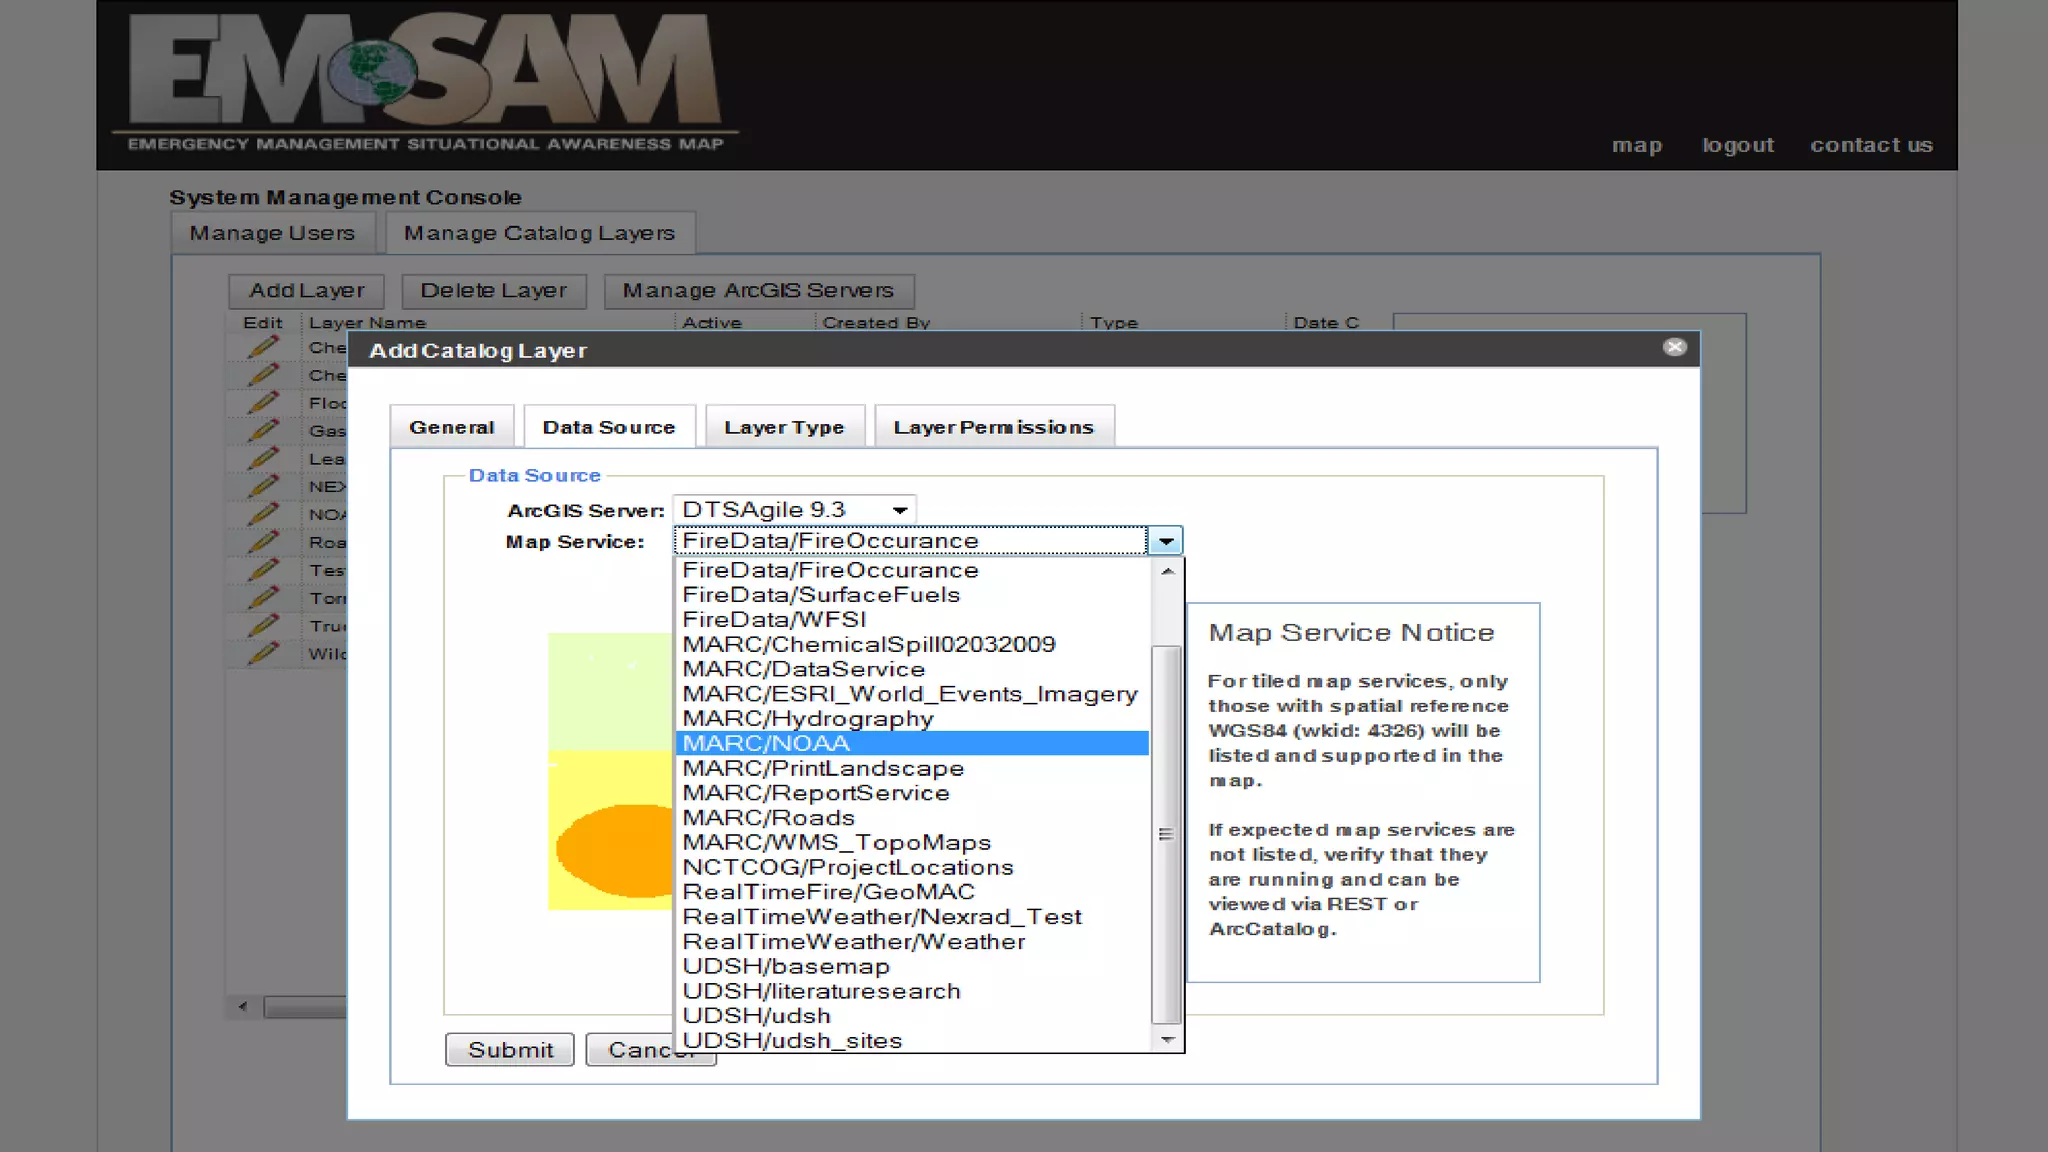Choose RealTimeWeather/Weather map service
2048x1152 pixels.
point(853,942)
